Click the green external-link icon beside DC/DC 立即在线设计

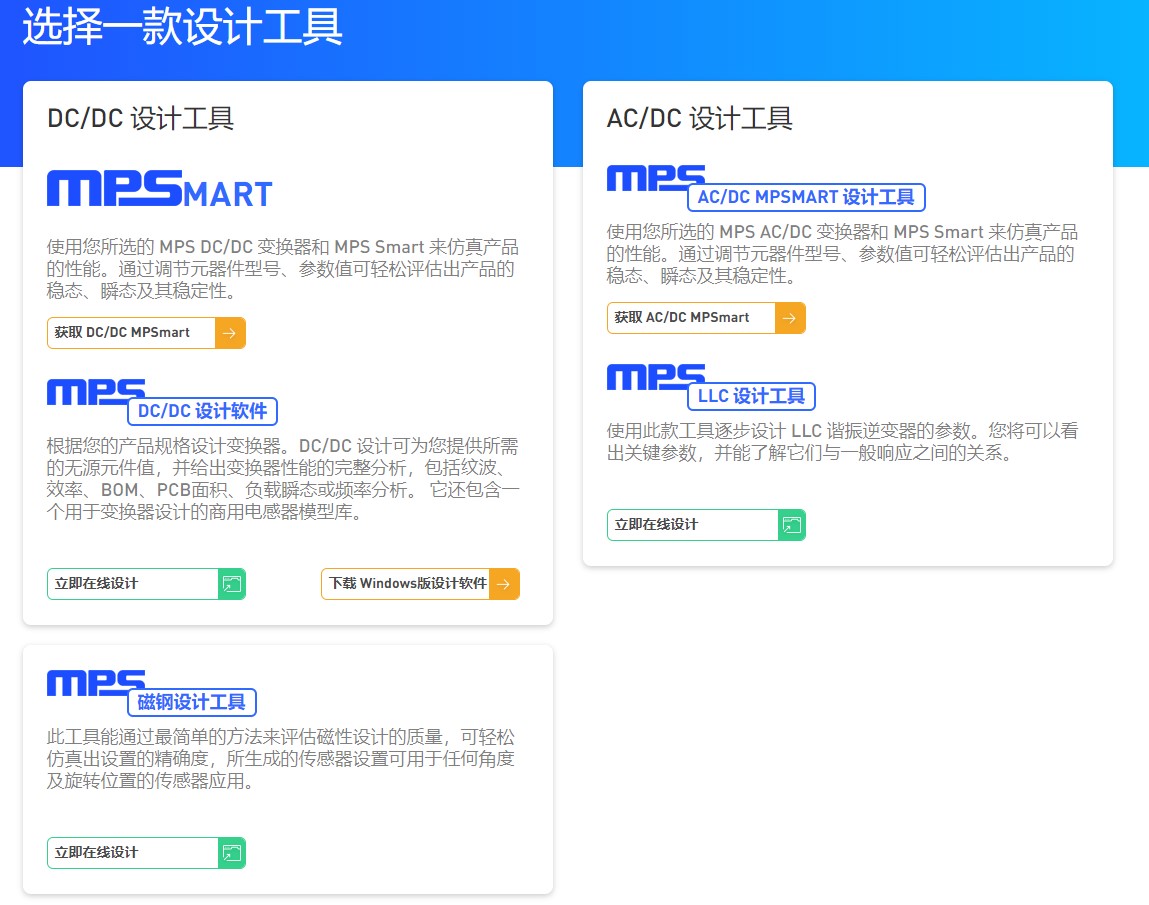coord(233,583)
